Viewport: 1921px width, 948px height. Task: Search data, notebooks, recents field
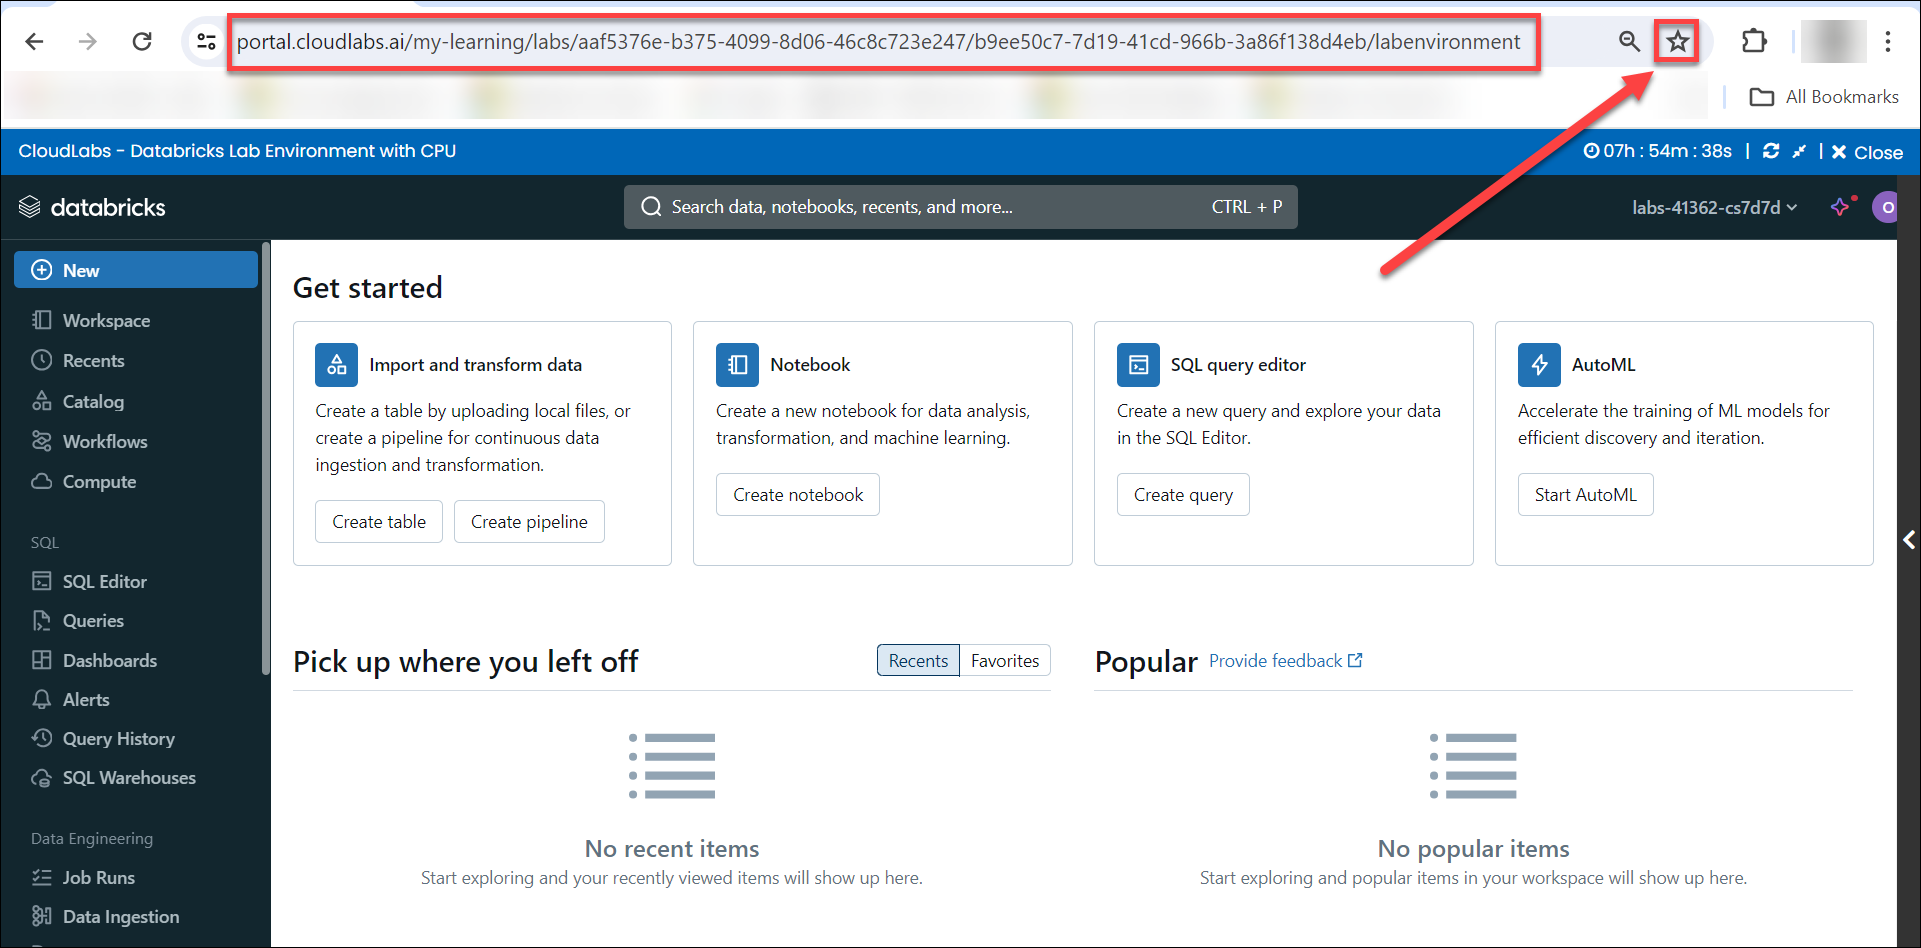[x=960, y=207]
